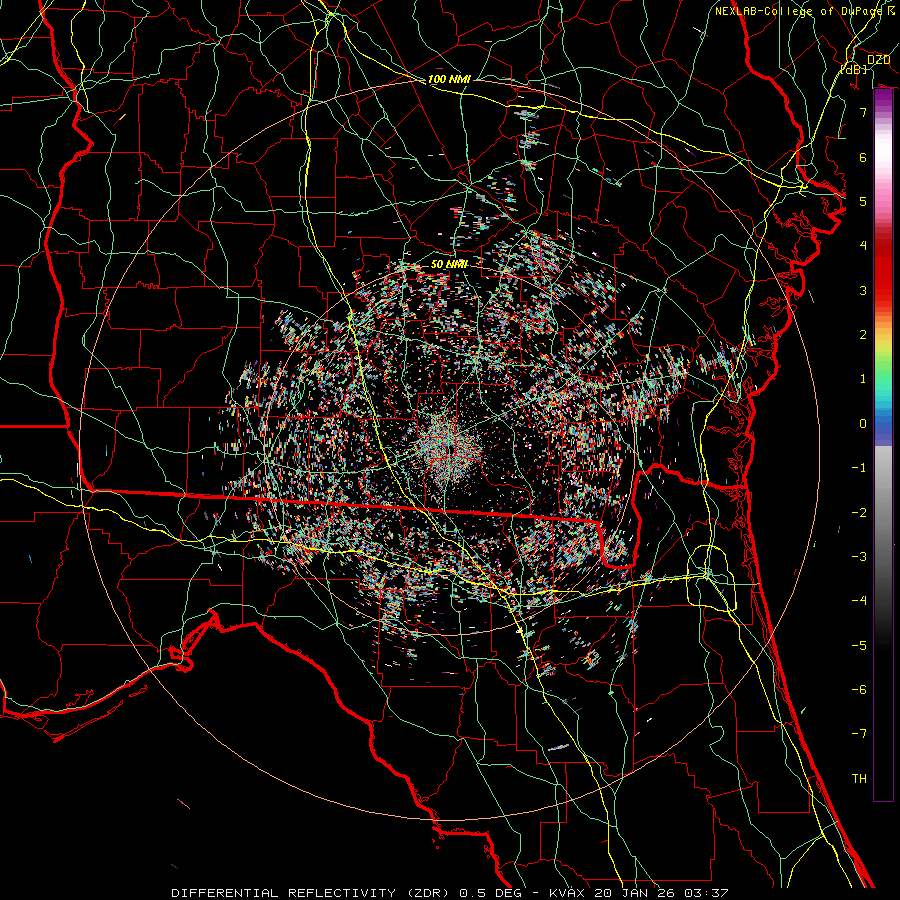Select the scale value "7" on the legend
The image size is (900, 900).
tap(863, 112)
